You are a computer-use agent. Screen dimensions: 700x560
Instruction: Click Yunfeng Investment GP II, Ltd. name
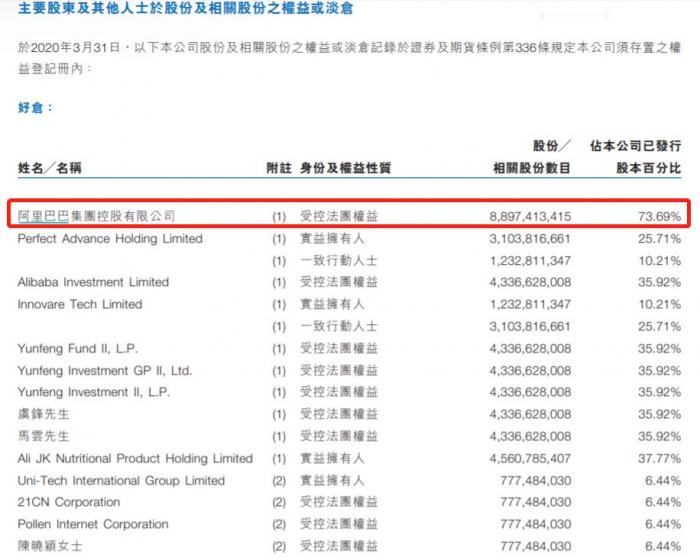pyautogui.click(x=105, y=371)
